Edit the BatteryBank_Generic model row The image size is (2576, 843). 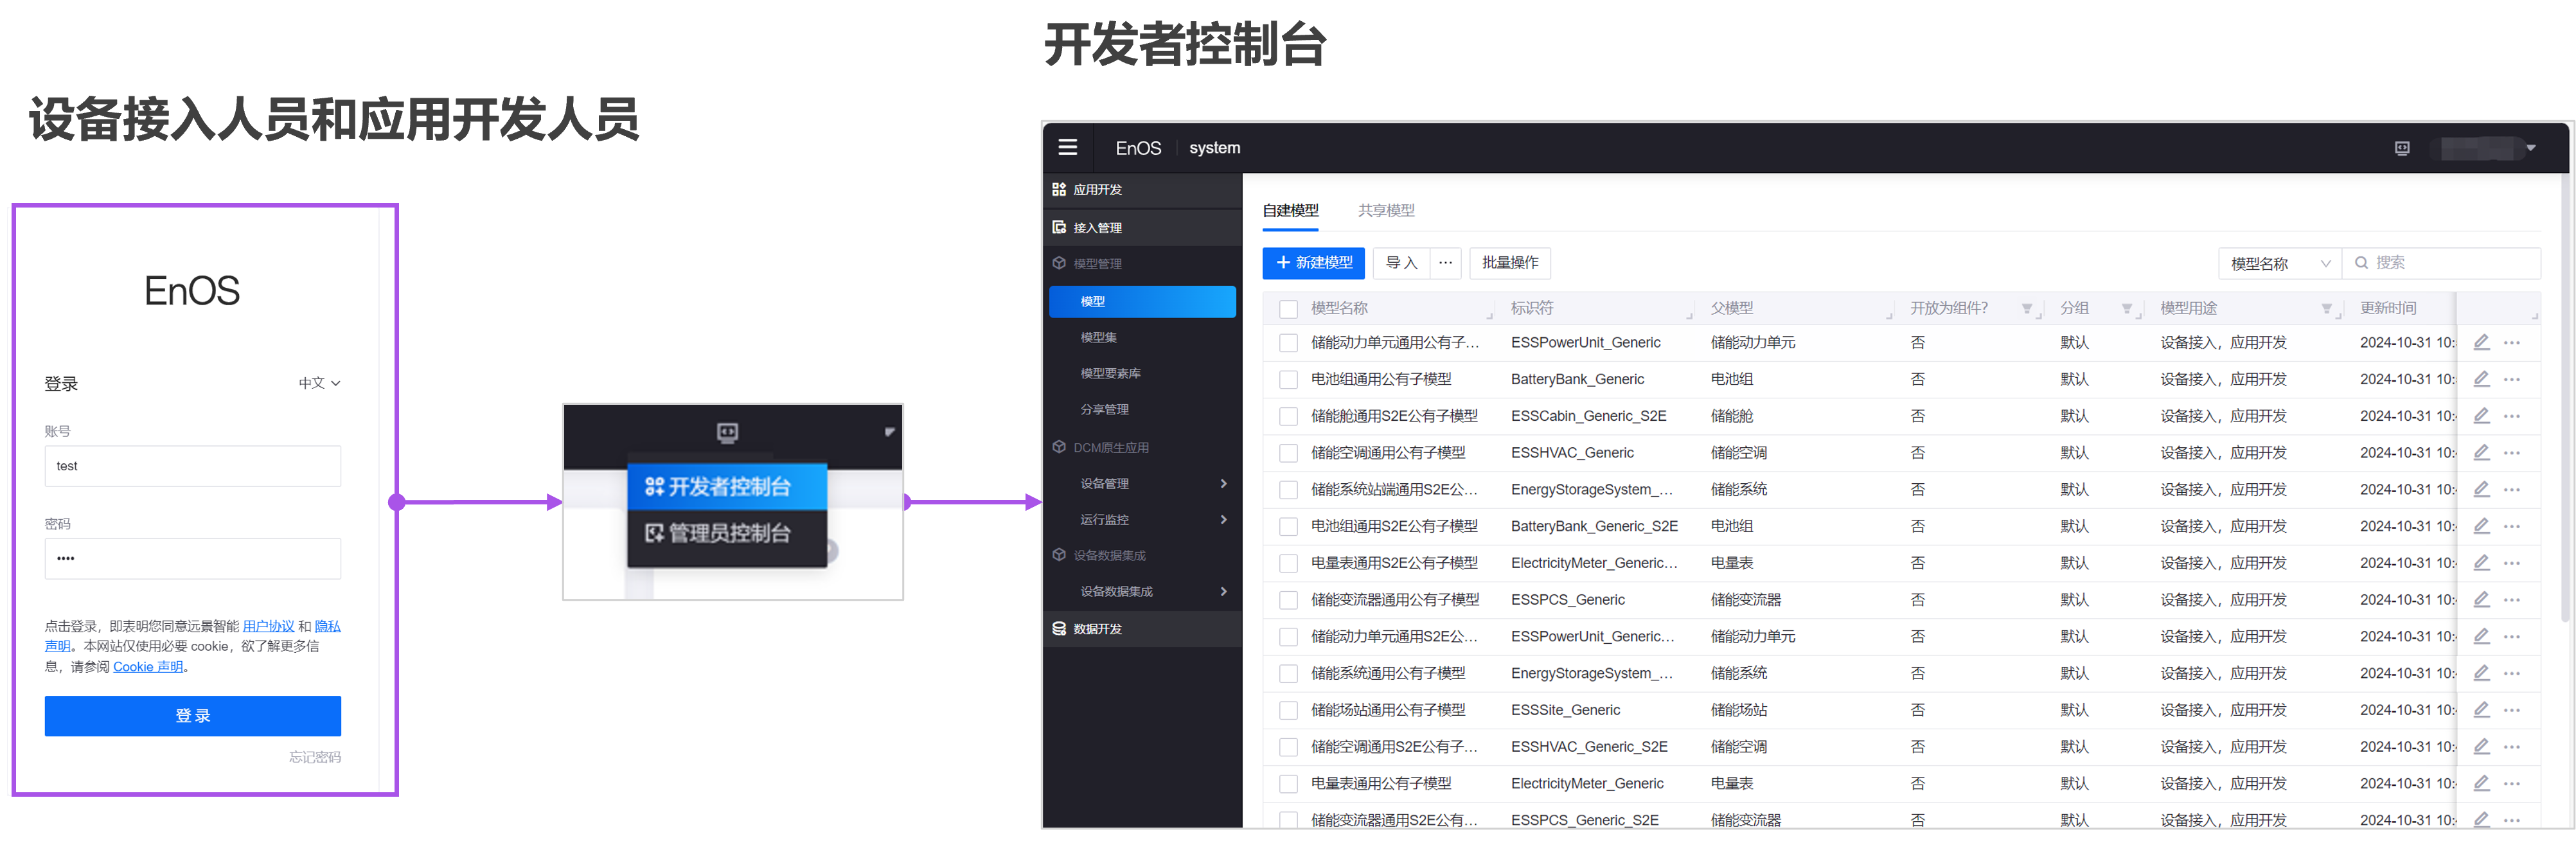(2482, 380)
